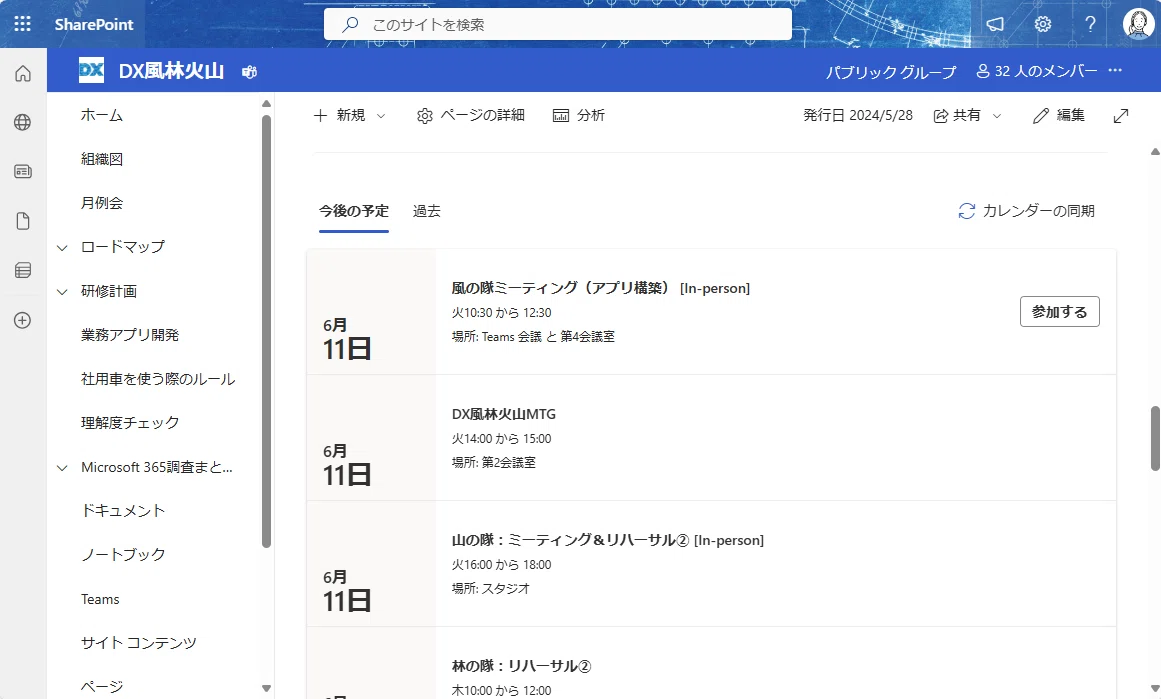Open 風の隊ミーティング（アプリ構築） event
Viewport: 1161px width, 699px height.
point(600,288)
